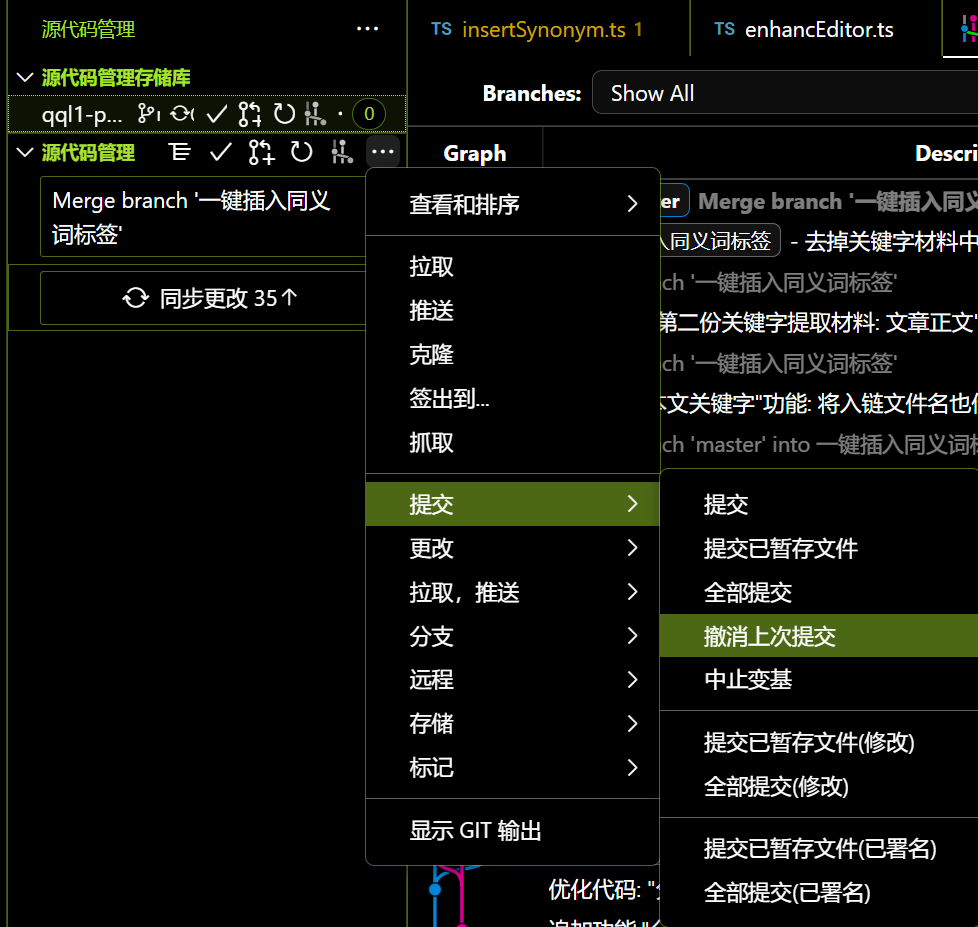
Task: Click 显示 GIT 输出 menu item
Action: pos(476,831)
